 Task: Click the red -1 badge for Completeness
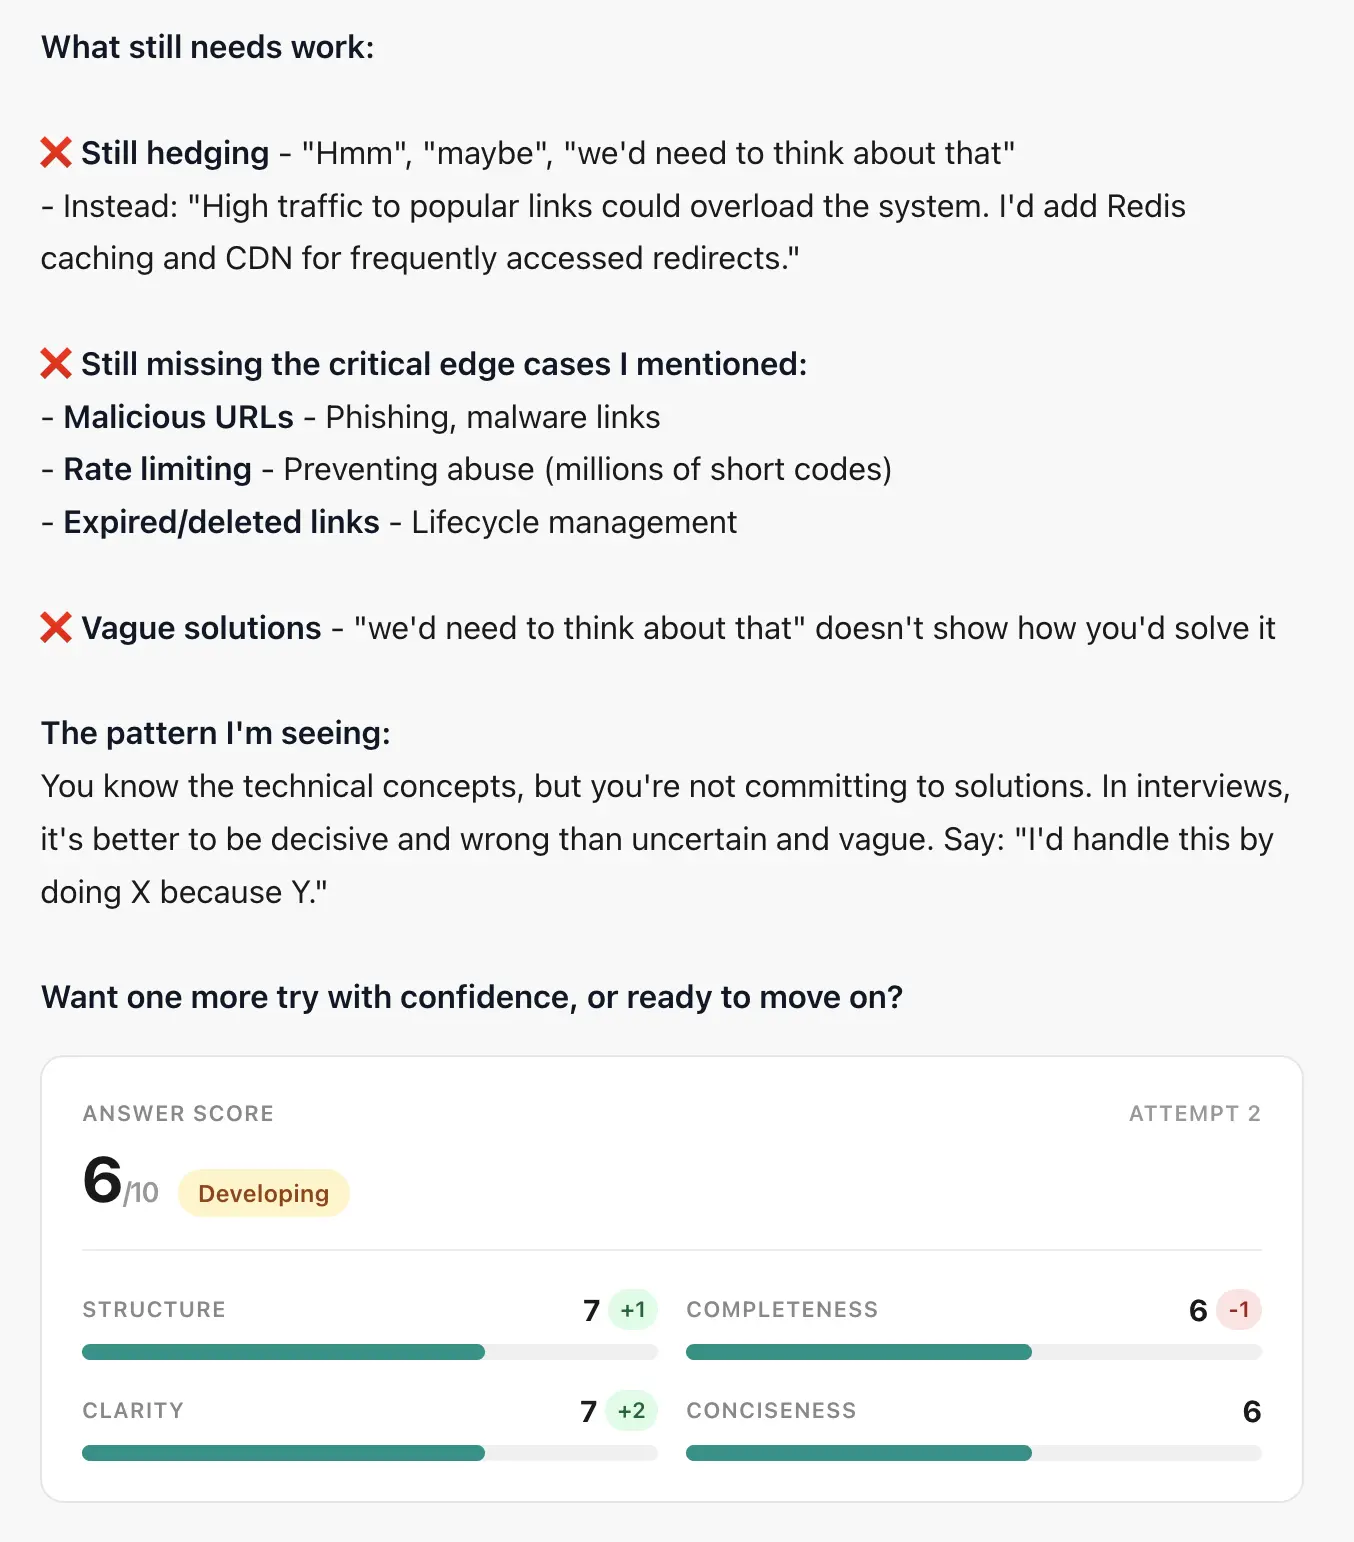pyautogui.click(x=1238, y=1310)
